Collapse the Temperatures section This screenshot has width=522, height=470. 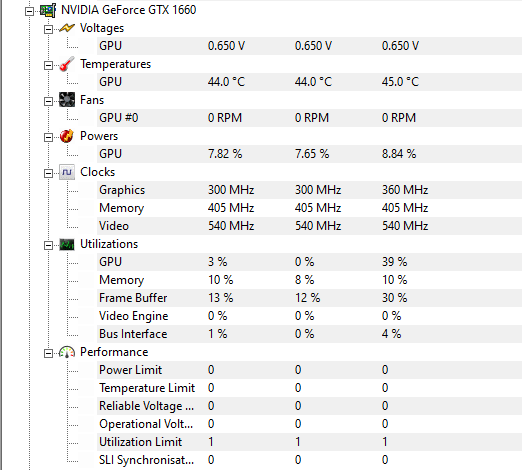48,65
